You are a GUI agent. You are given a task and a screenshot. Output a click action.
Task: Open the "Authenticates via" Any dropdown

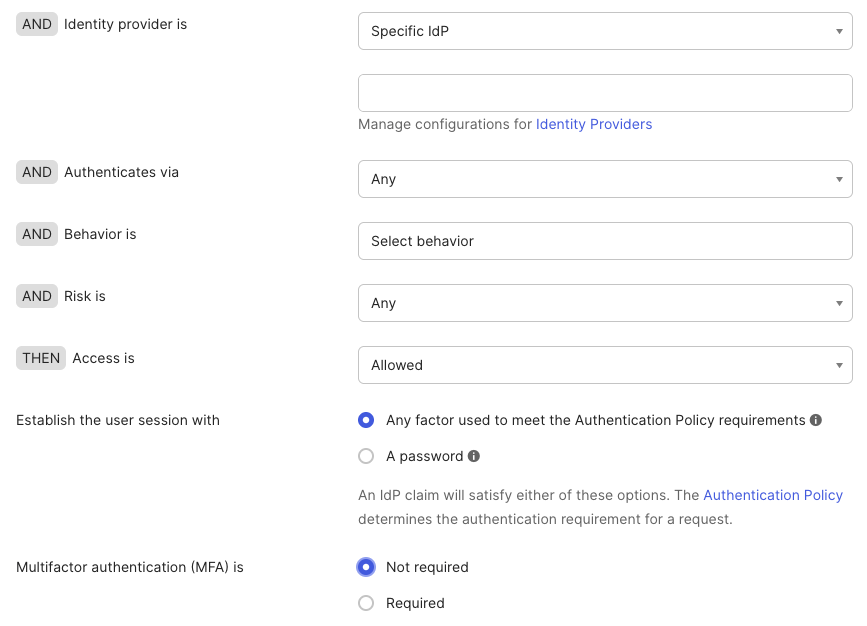click(x=605, y=179)
